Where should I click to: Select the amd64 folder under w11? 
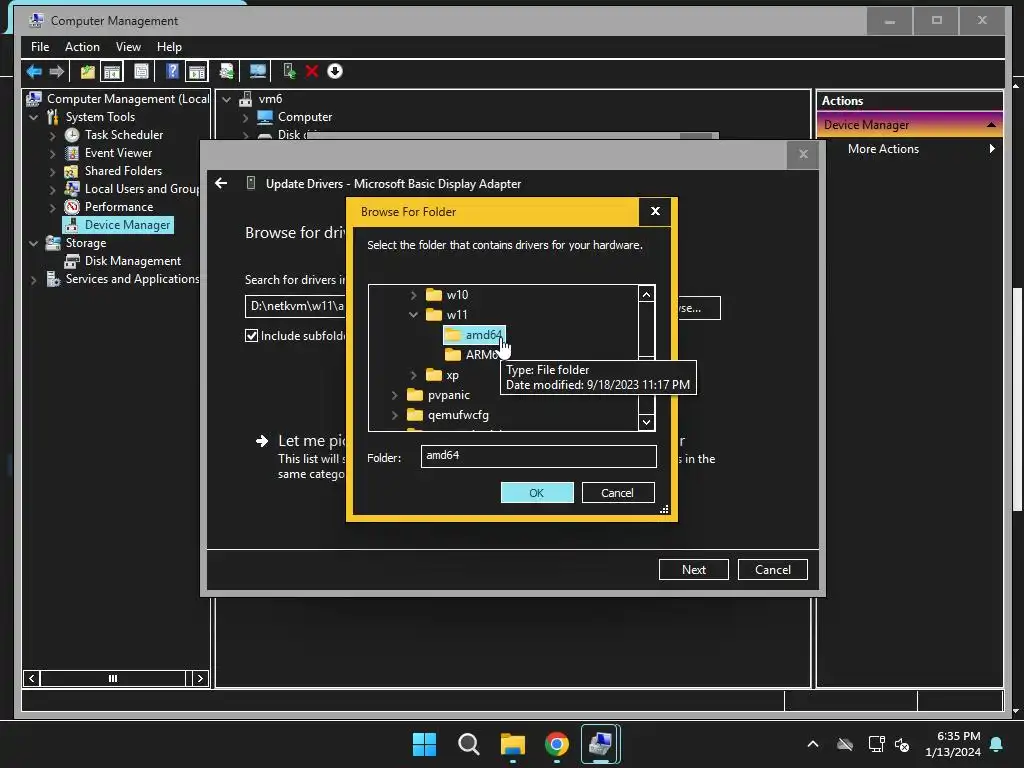click(x=474, y=335)
